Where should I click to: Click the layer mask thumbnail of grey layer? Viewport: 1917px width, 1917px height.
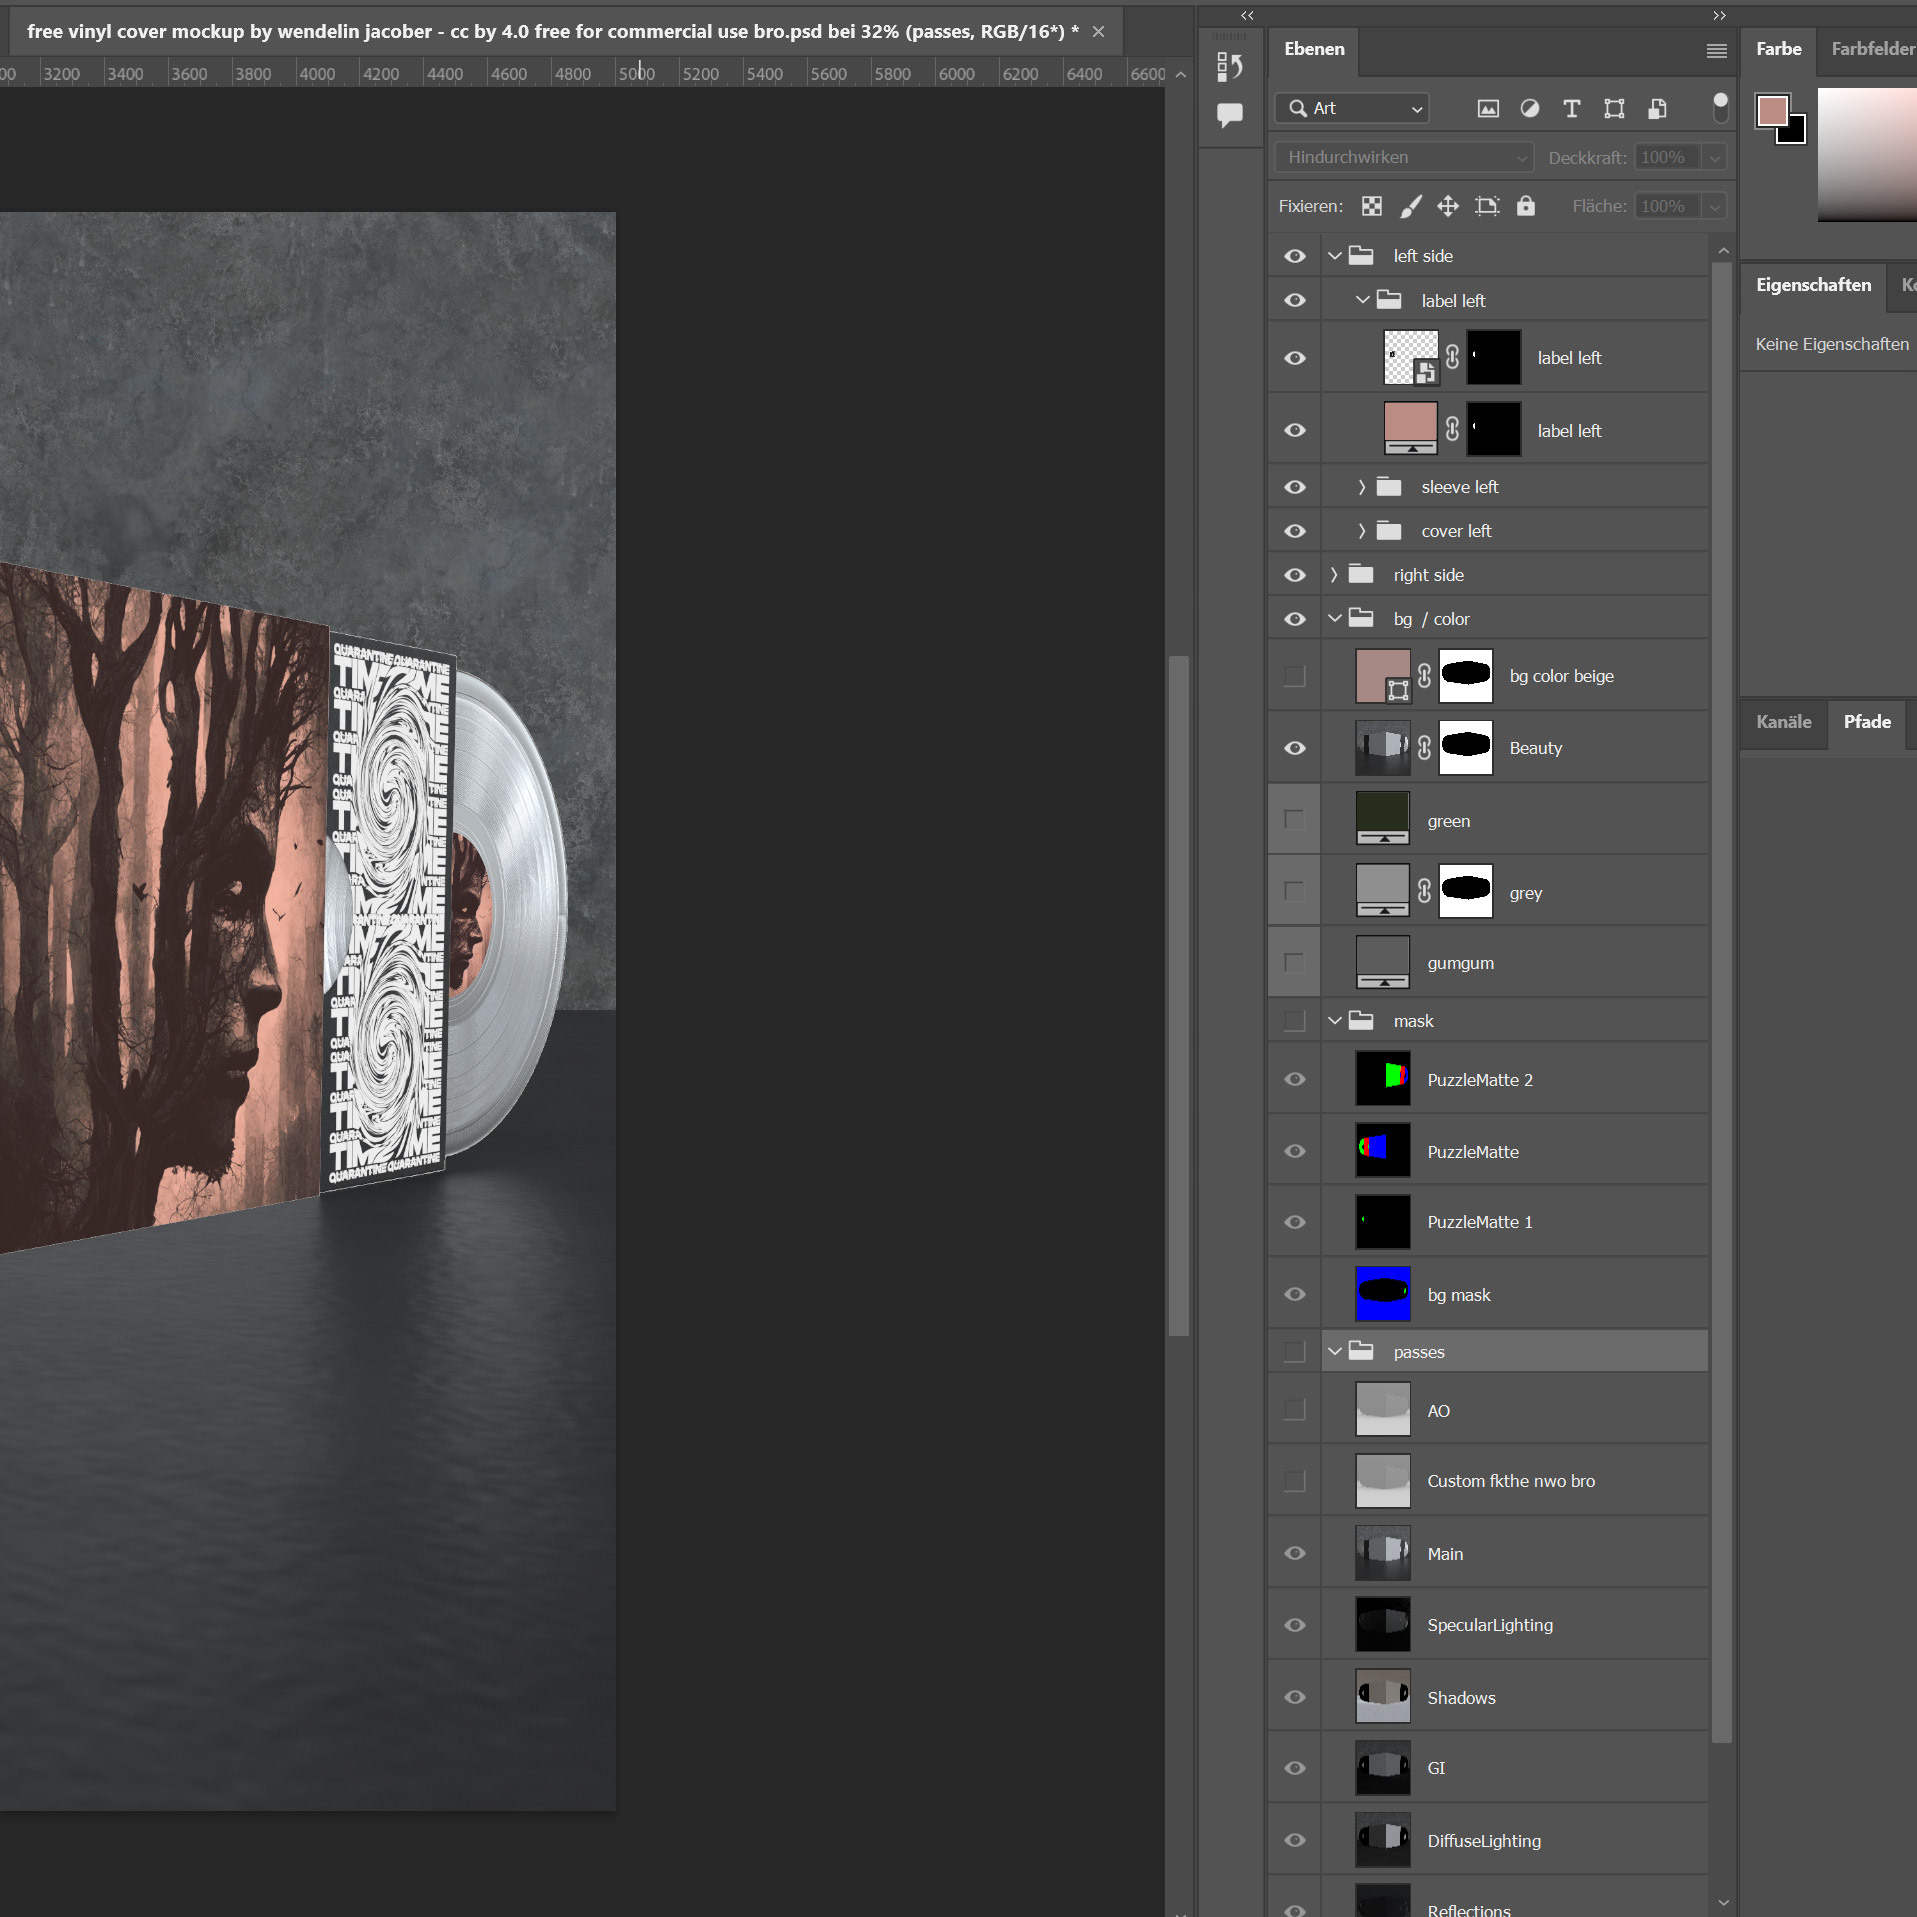(1465, 891)
